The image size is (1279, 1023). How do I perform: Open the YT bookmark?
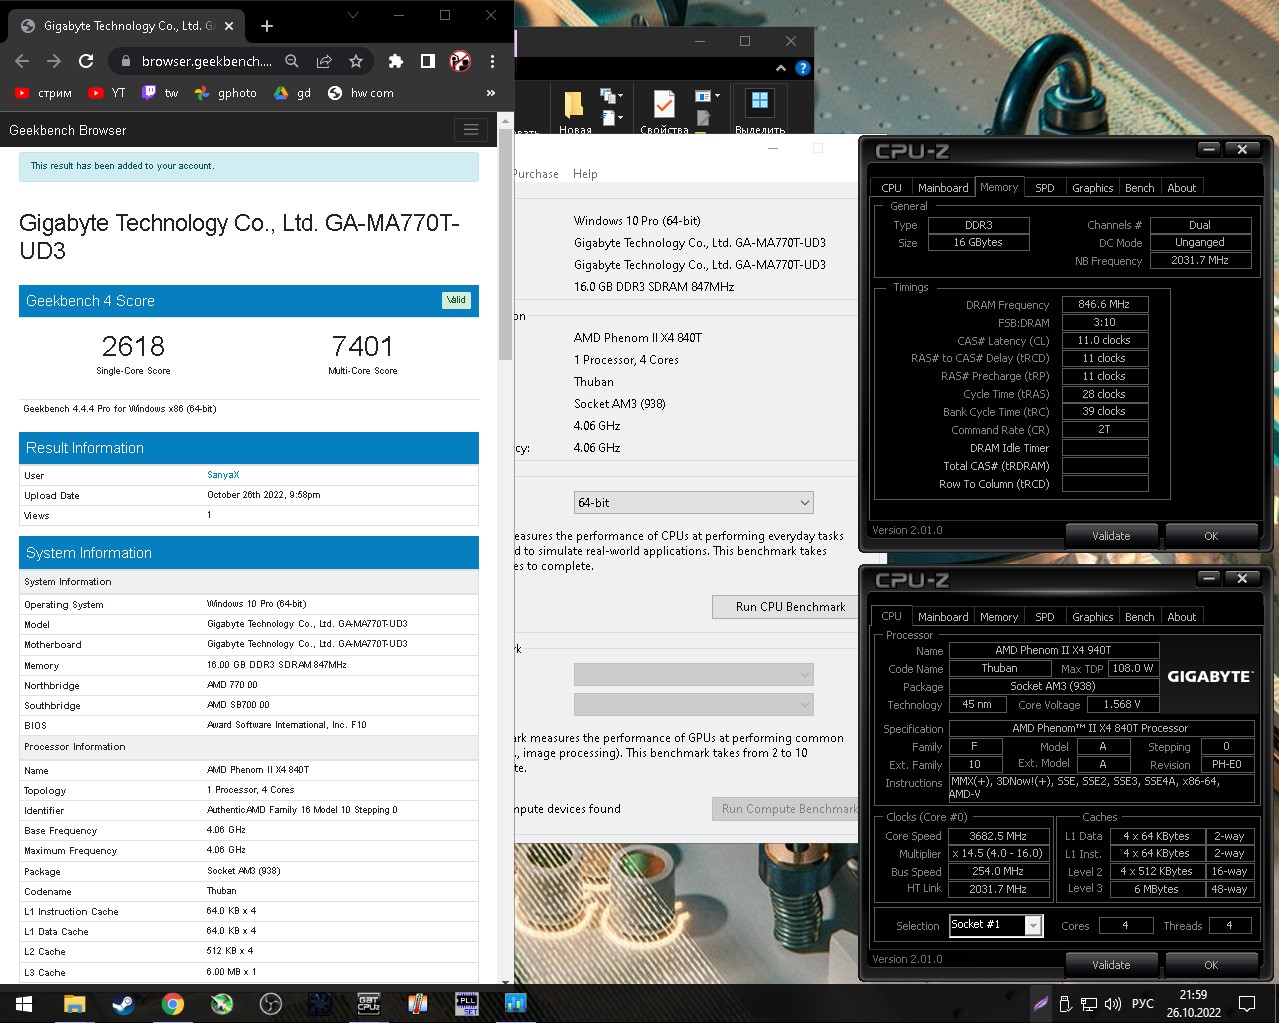(107, 93)
